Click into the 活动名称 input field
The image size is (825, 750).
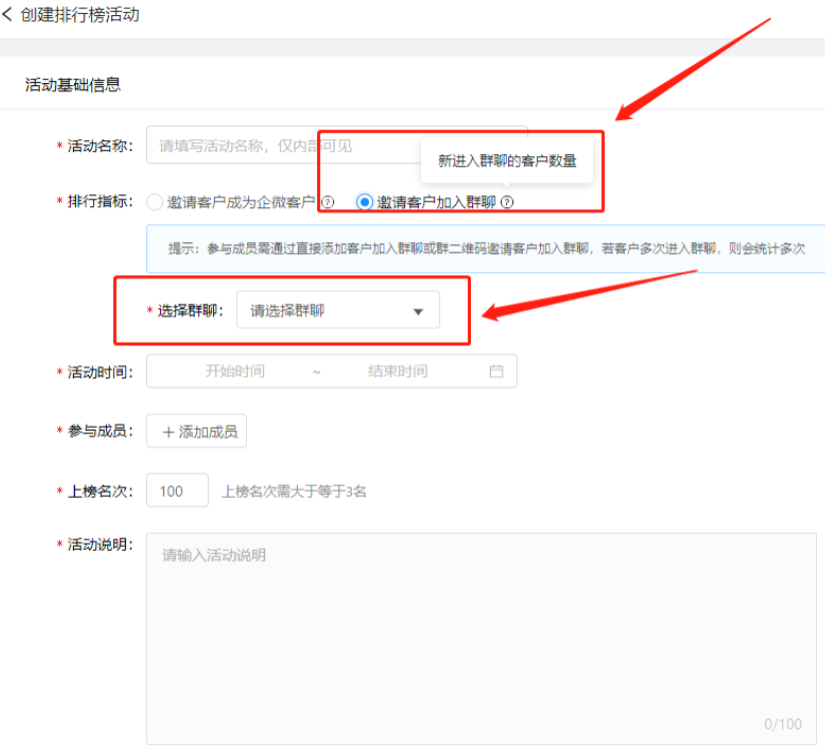point(337,145)
